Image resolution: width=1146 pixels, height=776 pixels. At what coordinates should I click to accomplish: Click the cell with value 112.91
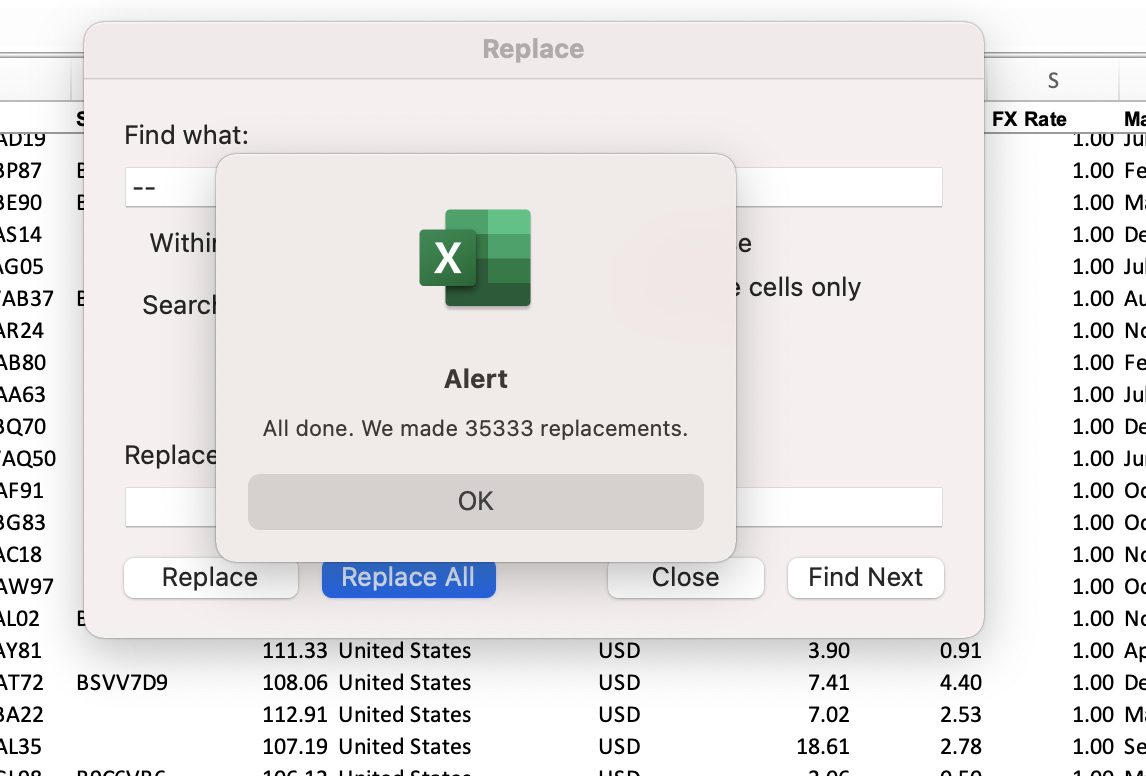coord(295,715)
